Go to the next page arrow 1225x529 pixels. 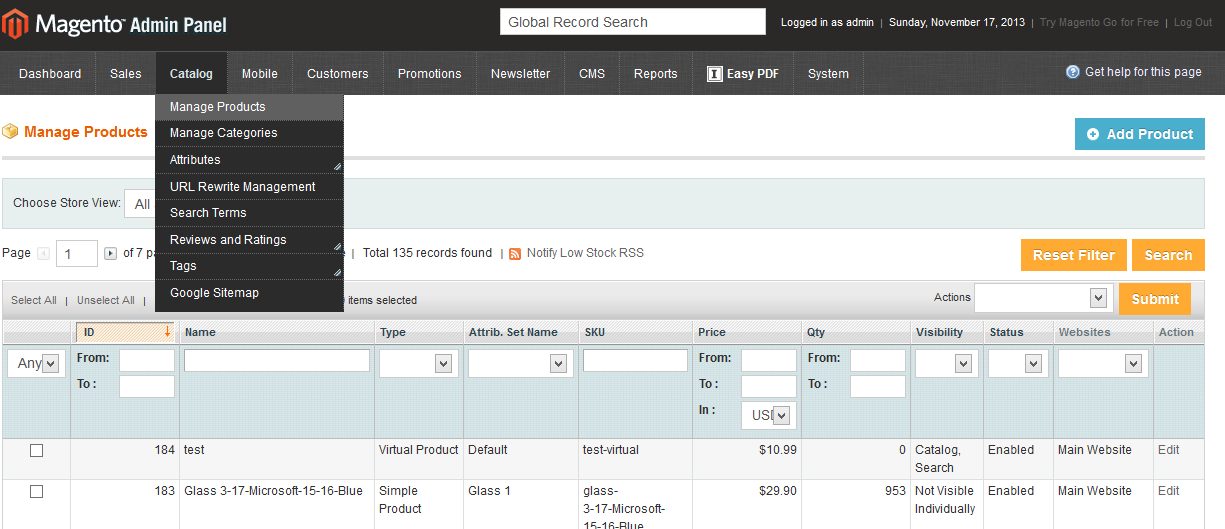point(110,254)
